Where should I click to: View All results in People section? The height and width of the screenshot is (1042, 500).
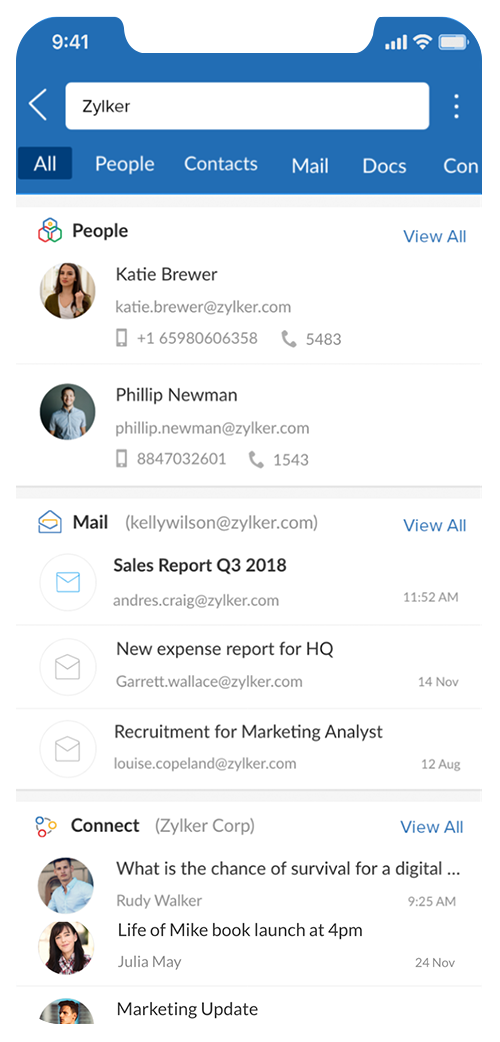[435, 237]
